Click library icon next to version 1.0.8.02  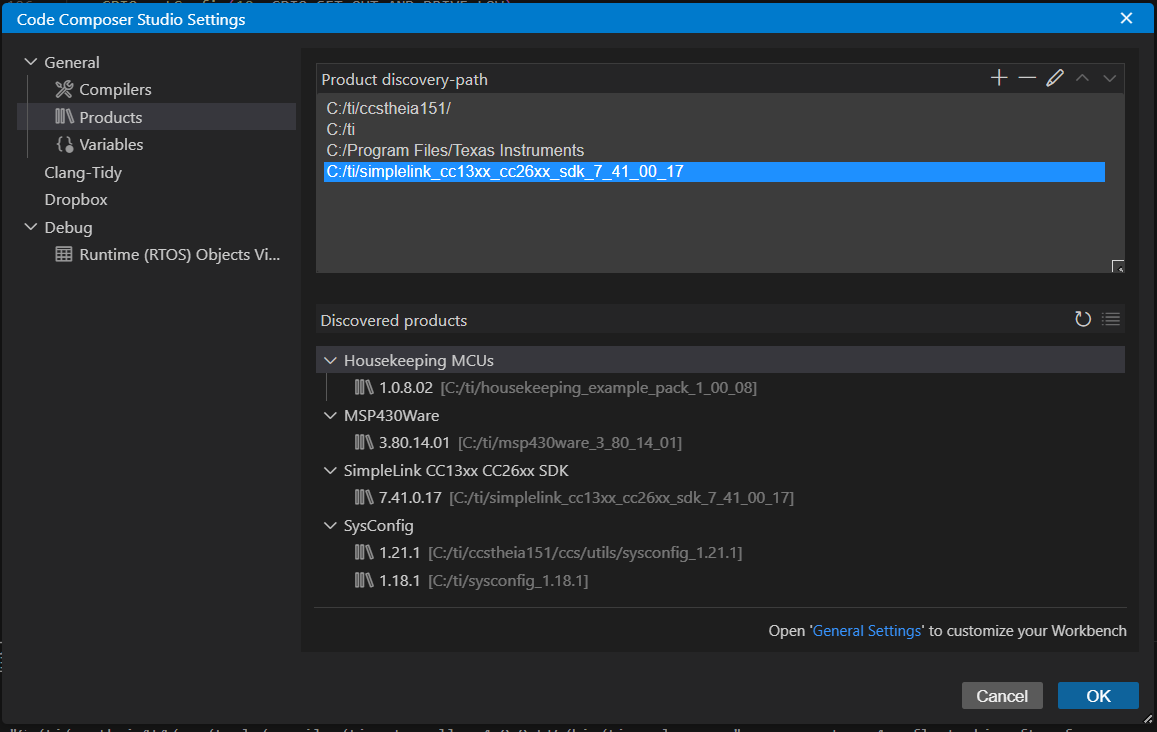click(364, 387)
